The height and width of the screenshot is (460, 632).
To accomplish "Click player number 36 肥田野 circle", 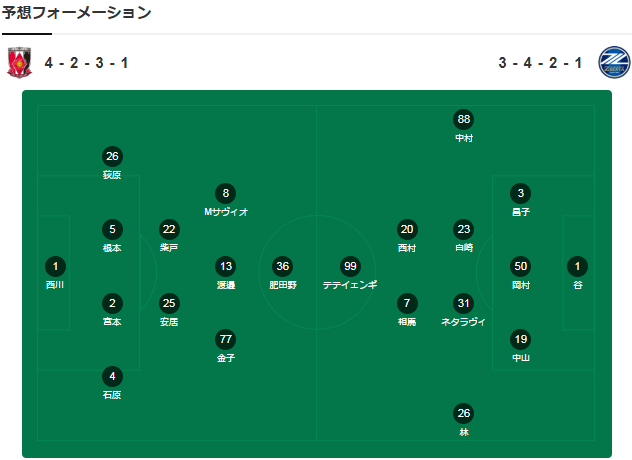I will click(x=283, y=266).
